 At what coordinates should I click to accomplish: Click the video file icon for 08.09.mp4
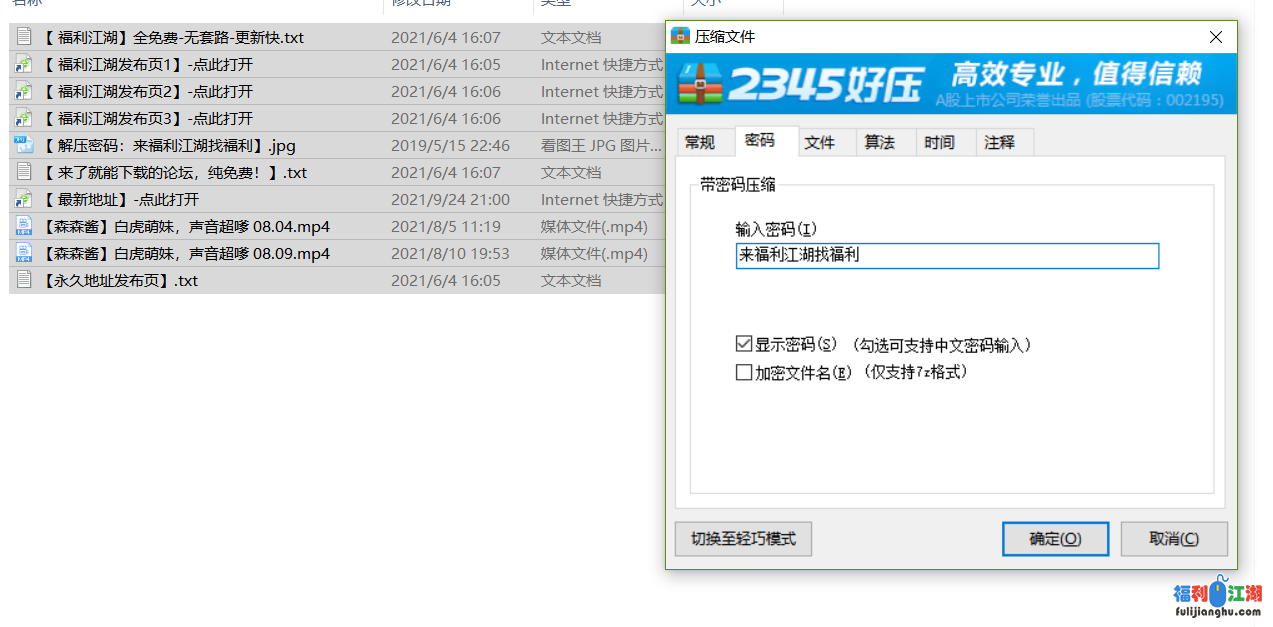point(24,254)
